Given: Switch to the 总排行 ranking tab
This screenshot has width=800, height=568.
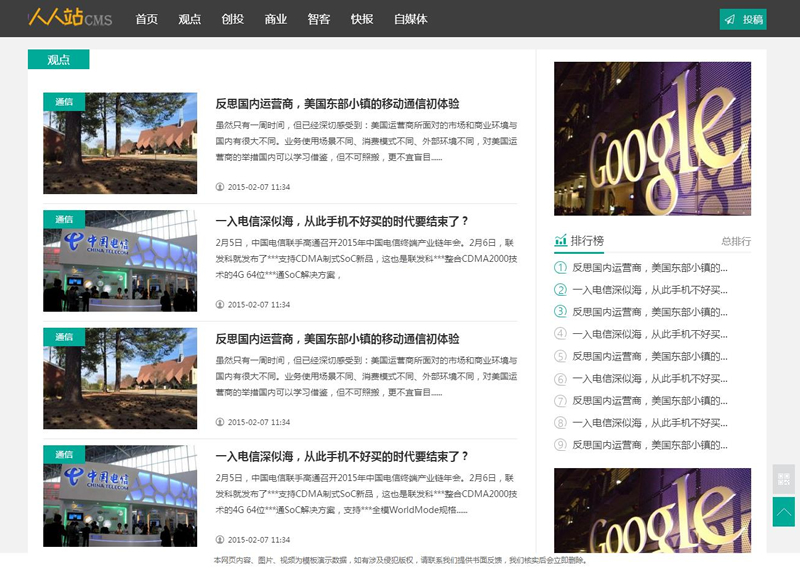Looking at the screenshot, I should [x=735, y=241].
